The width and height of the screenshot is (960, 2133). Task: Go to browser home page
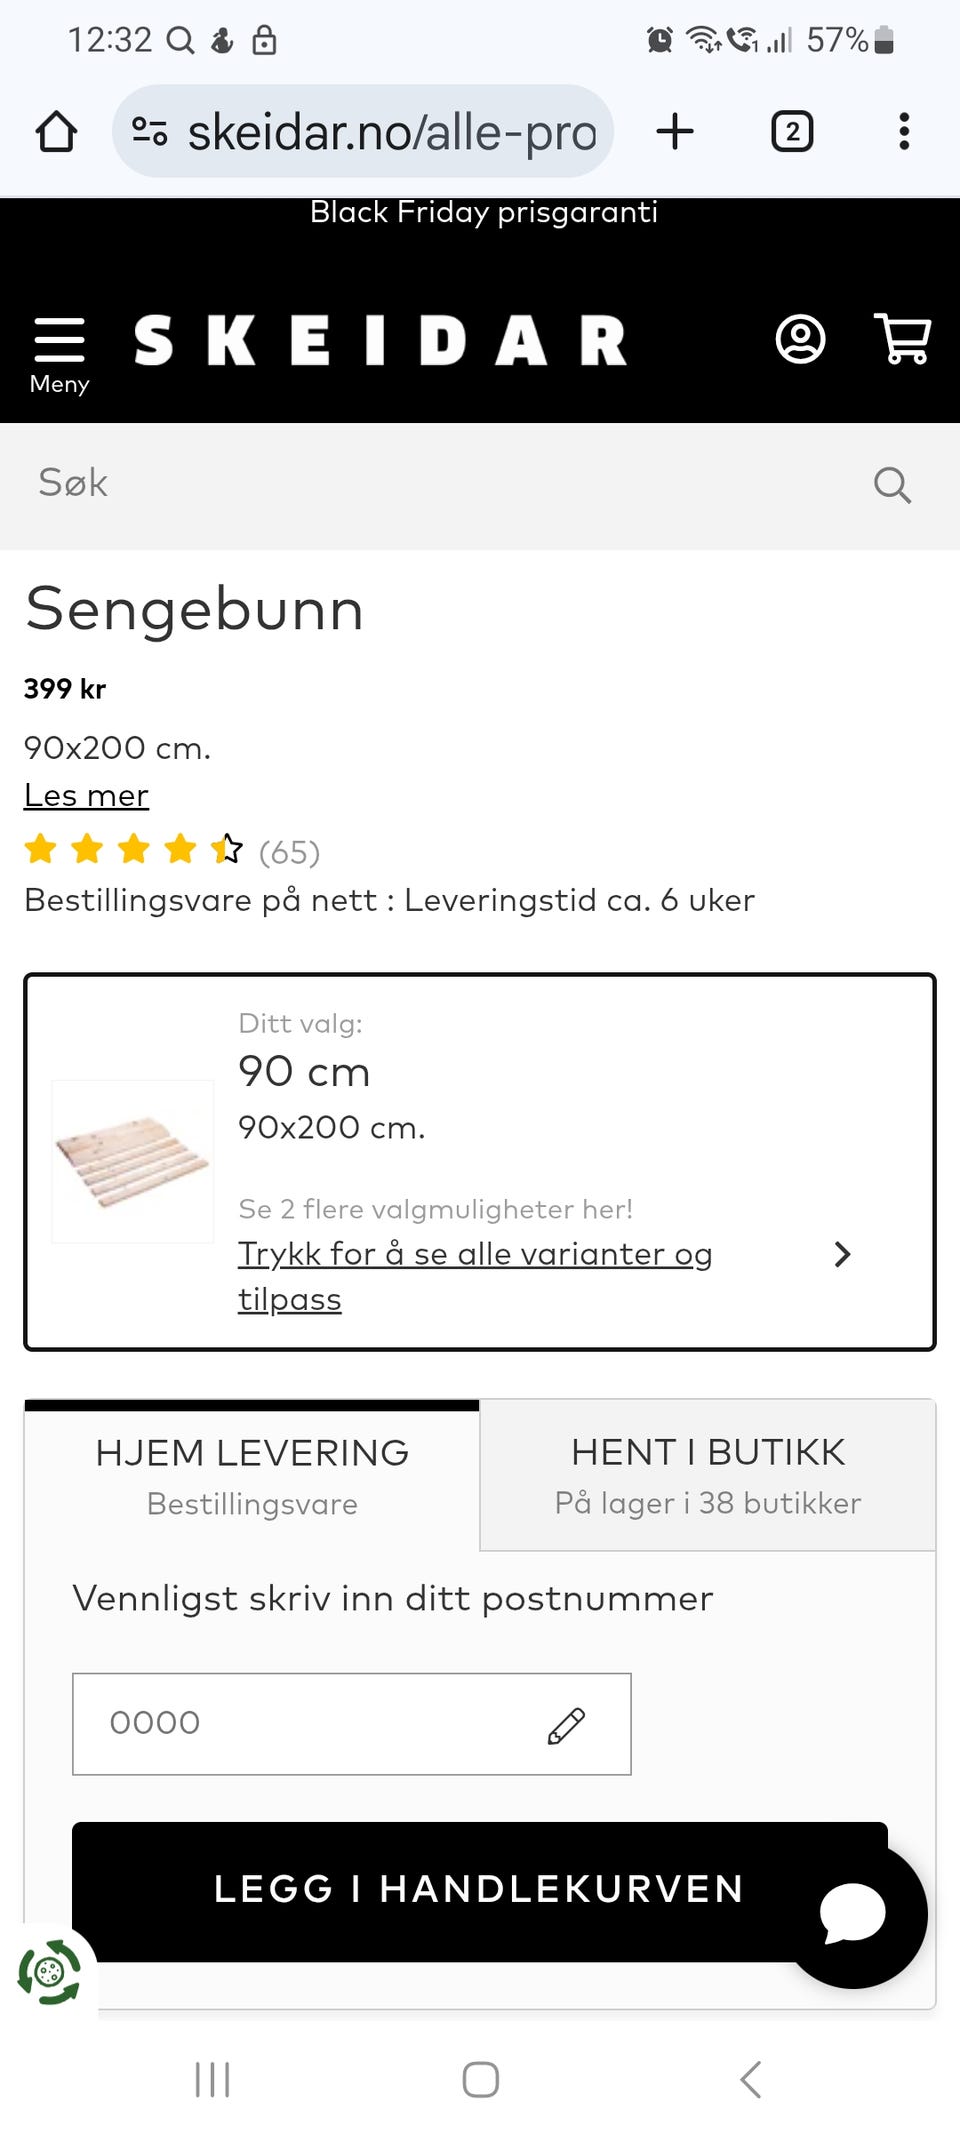point(56,131)
